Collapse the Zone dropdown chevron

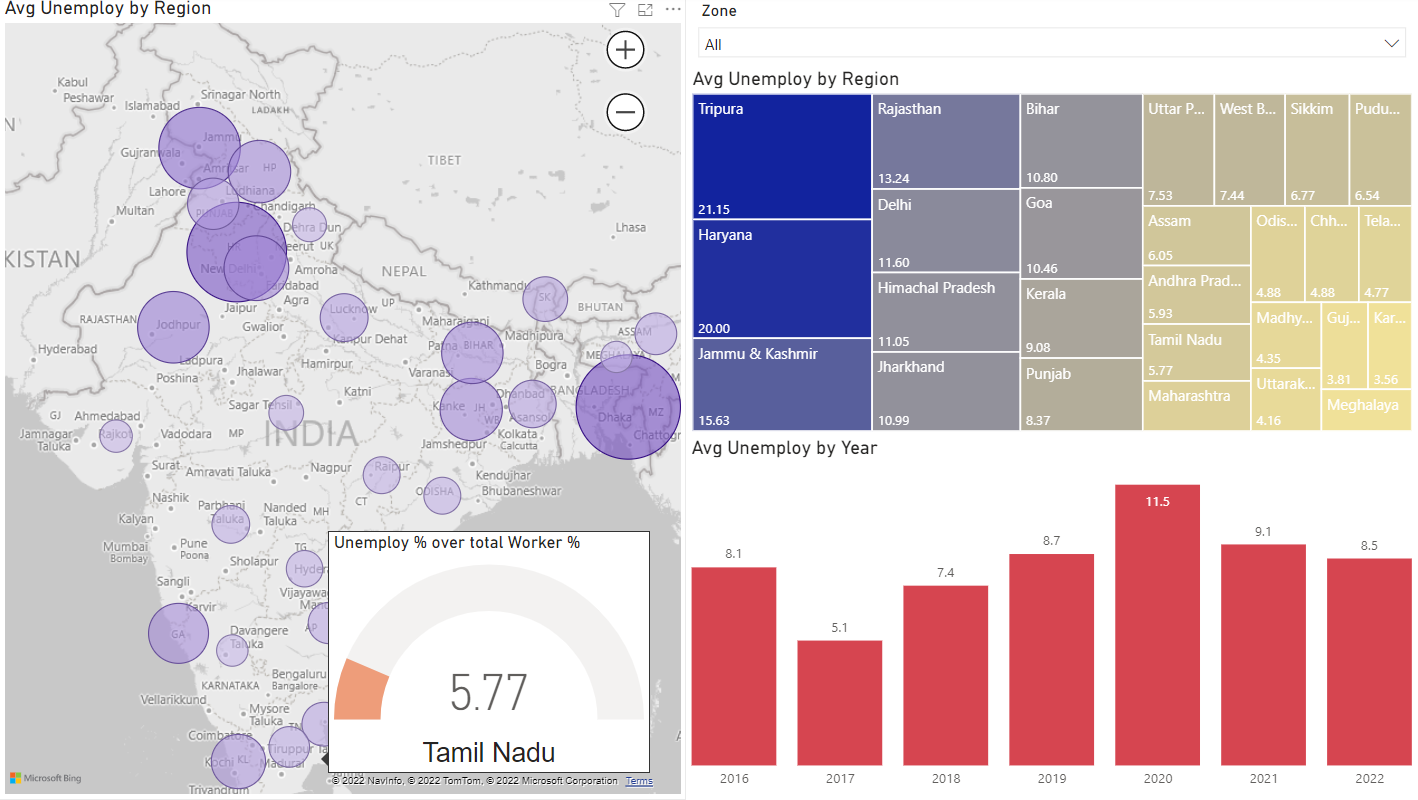pyautogui.click(x=1391, y=43)
